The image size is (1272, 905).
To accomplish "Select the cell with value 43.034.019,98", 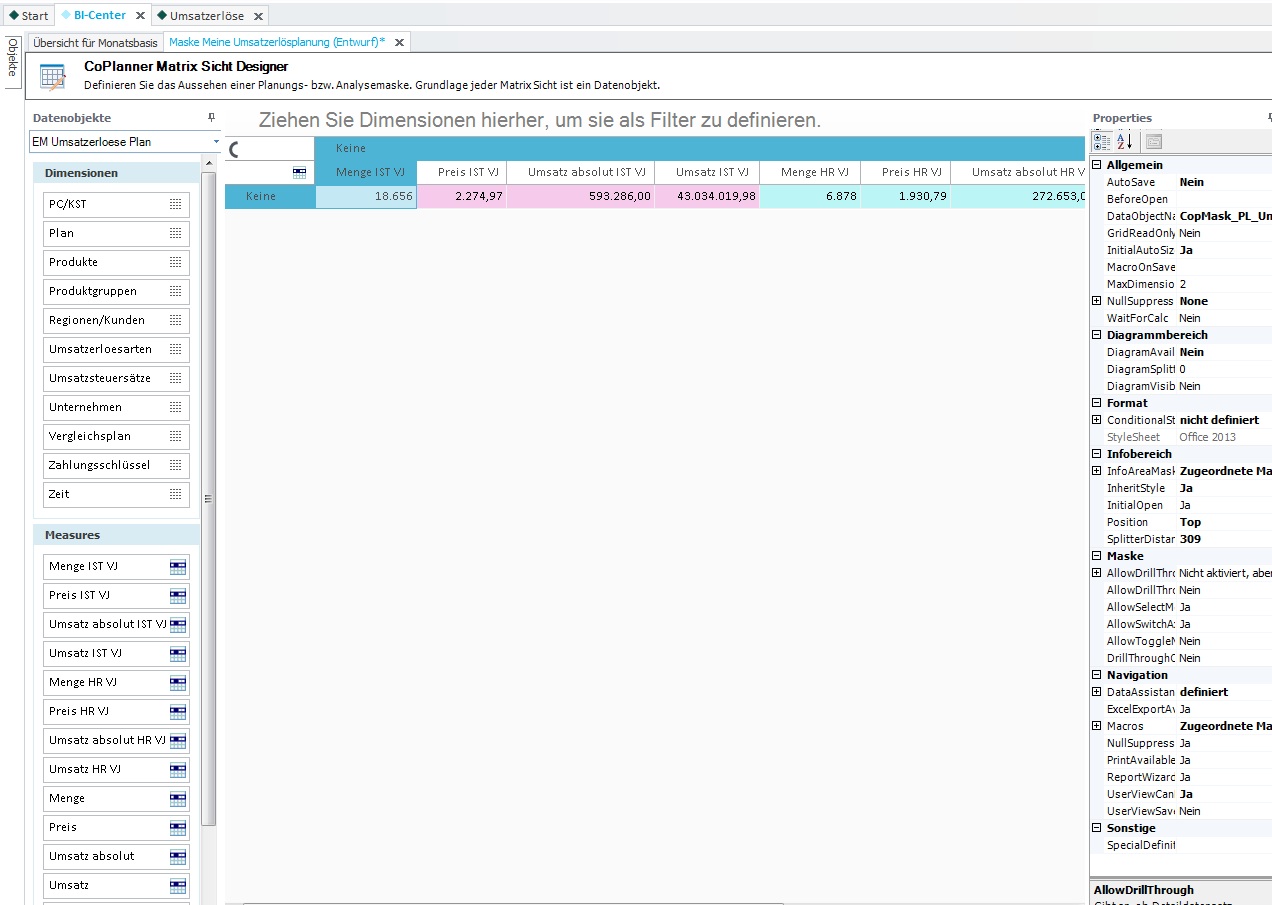I will pos(707,196).
